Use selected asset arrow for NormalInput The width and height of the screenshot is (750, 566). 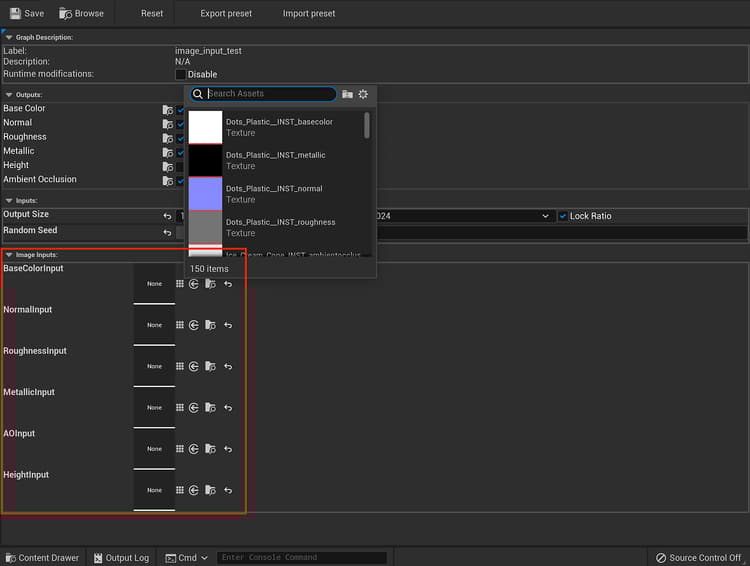(194, 325)
